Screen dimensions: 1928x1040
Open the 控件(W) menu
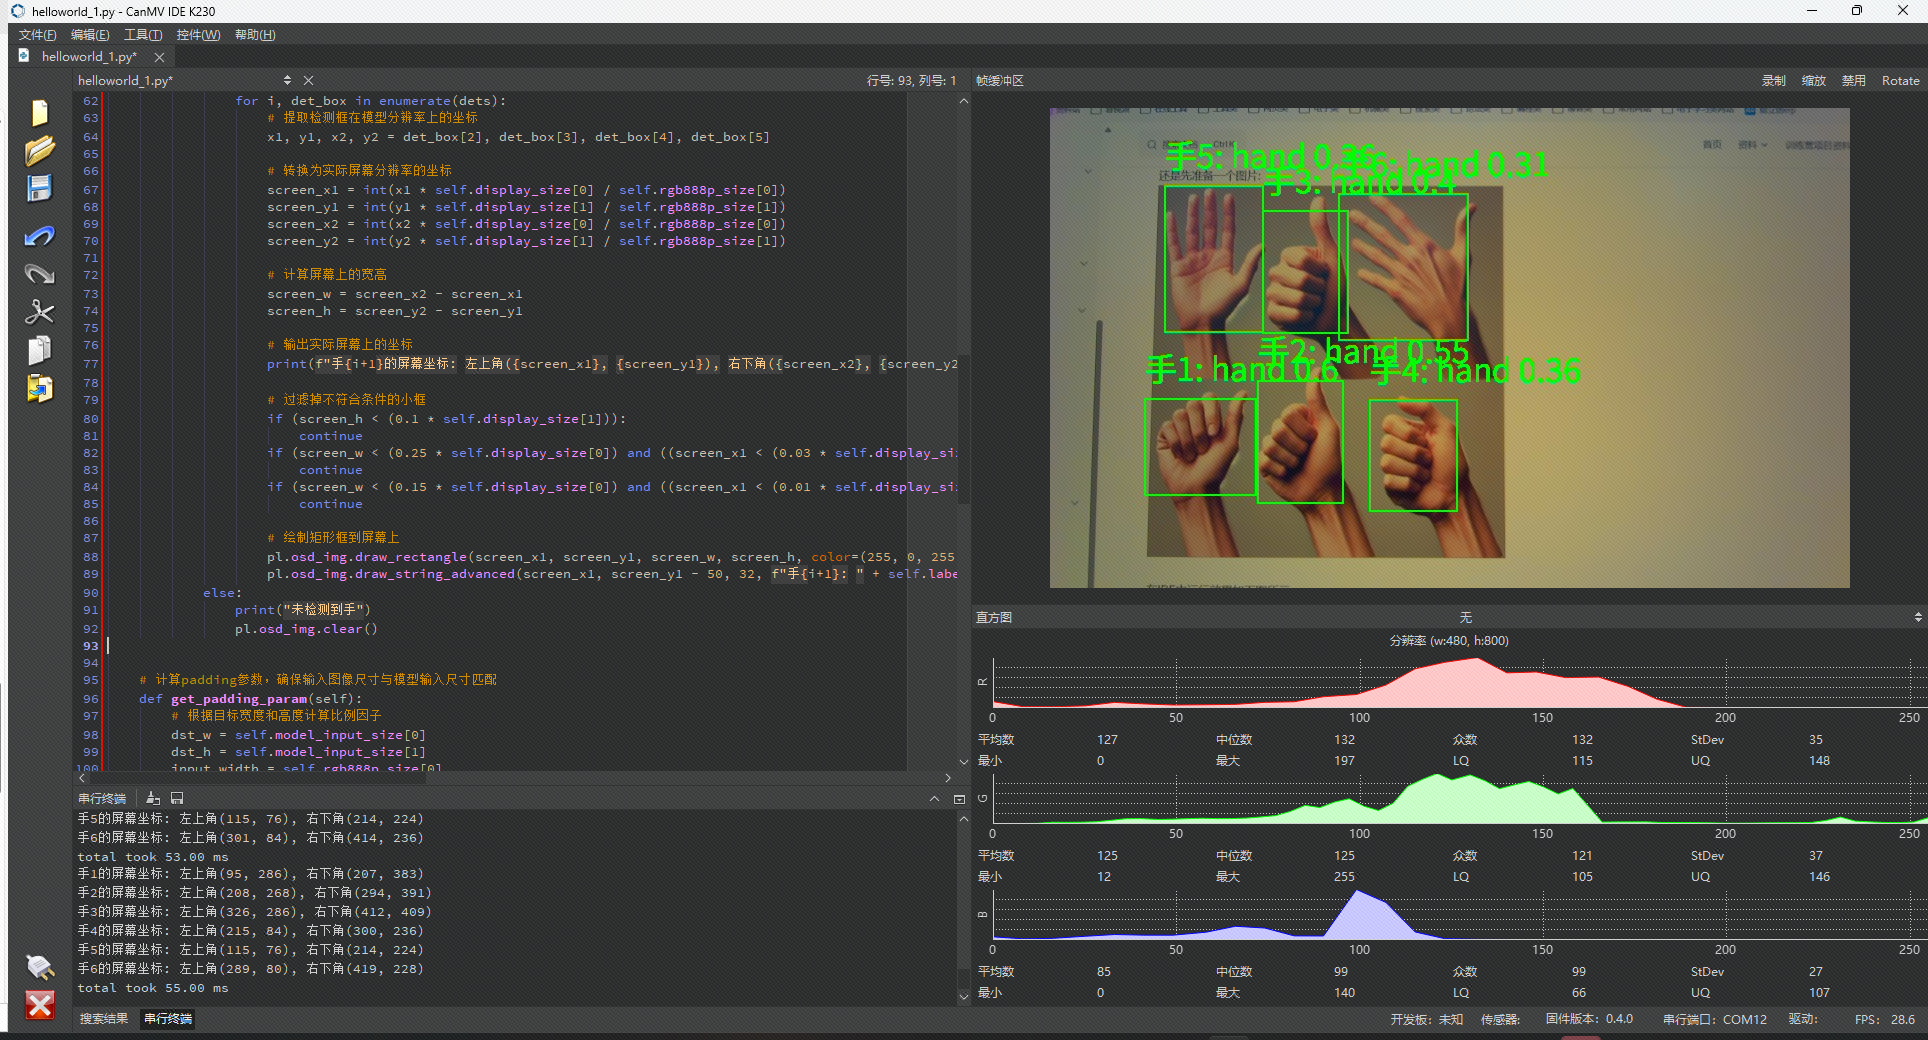[x=198, y=35]
